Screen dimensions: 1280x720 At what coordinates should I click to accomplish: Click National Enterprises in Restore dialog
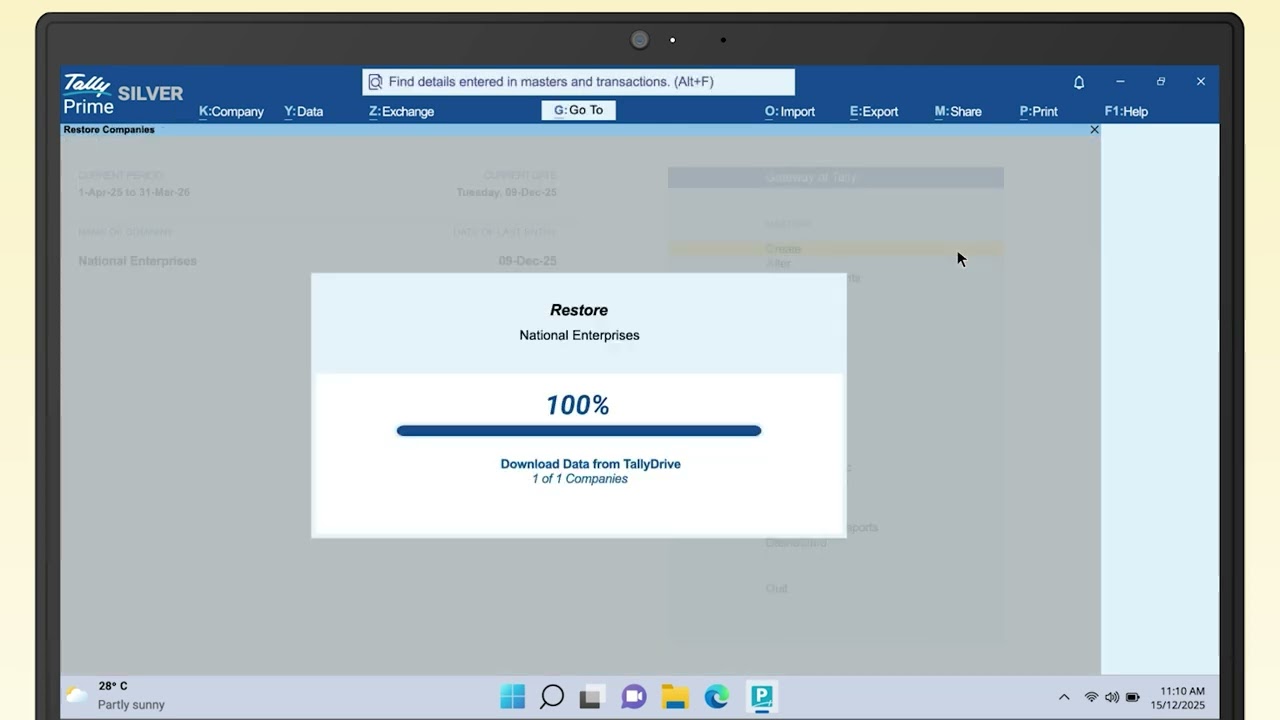pyautogui.click(x=579, y=335)
